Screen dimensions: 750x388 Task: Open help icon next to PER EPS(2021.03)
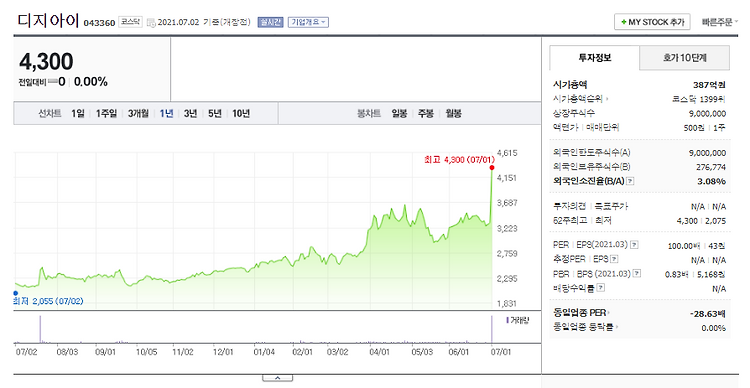[x=634, y=244]
